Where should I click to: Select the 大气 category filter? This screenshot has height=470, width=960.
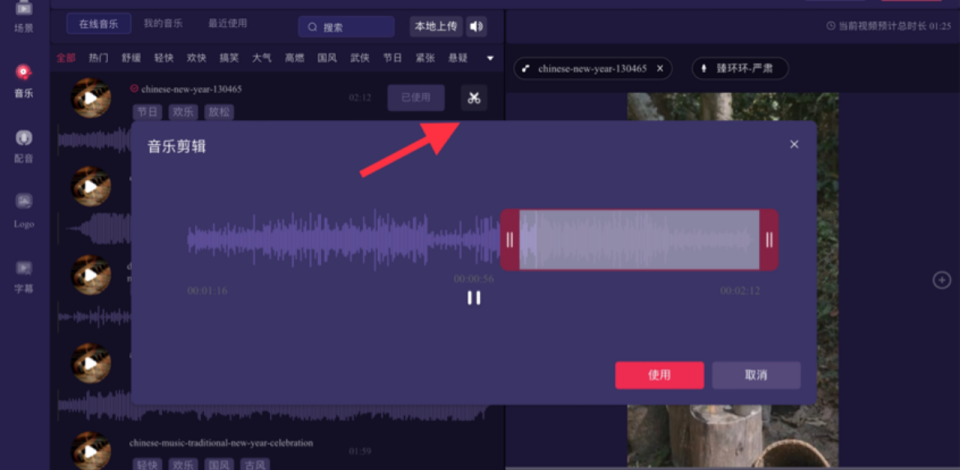262,58
